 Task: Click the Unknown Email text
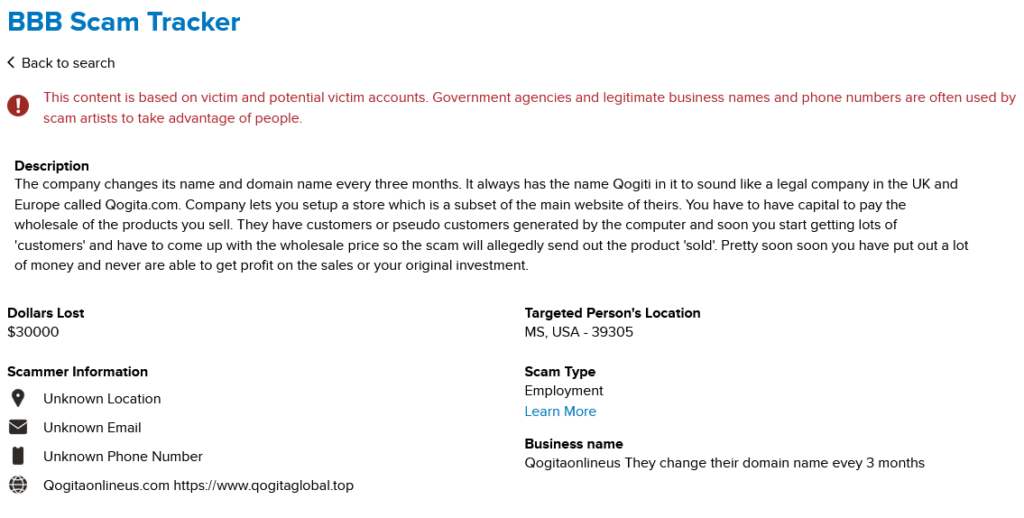(92, 427)
